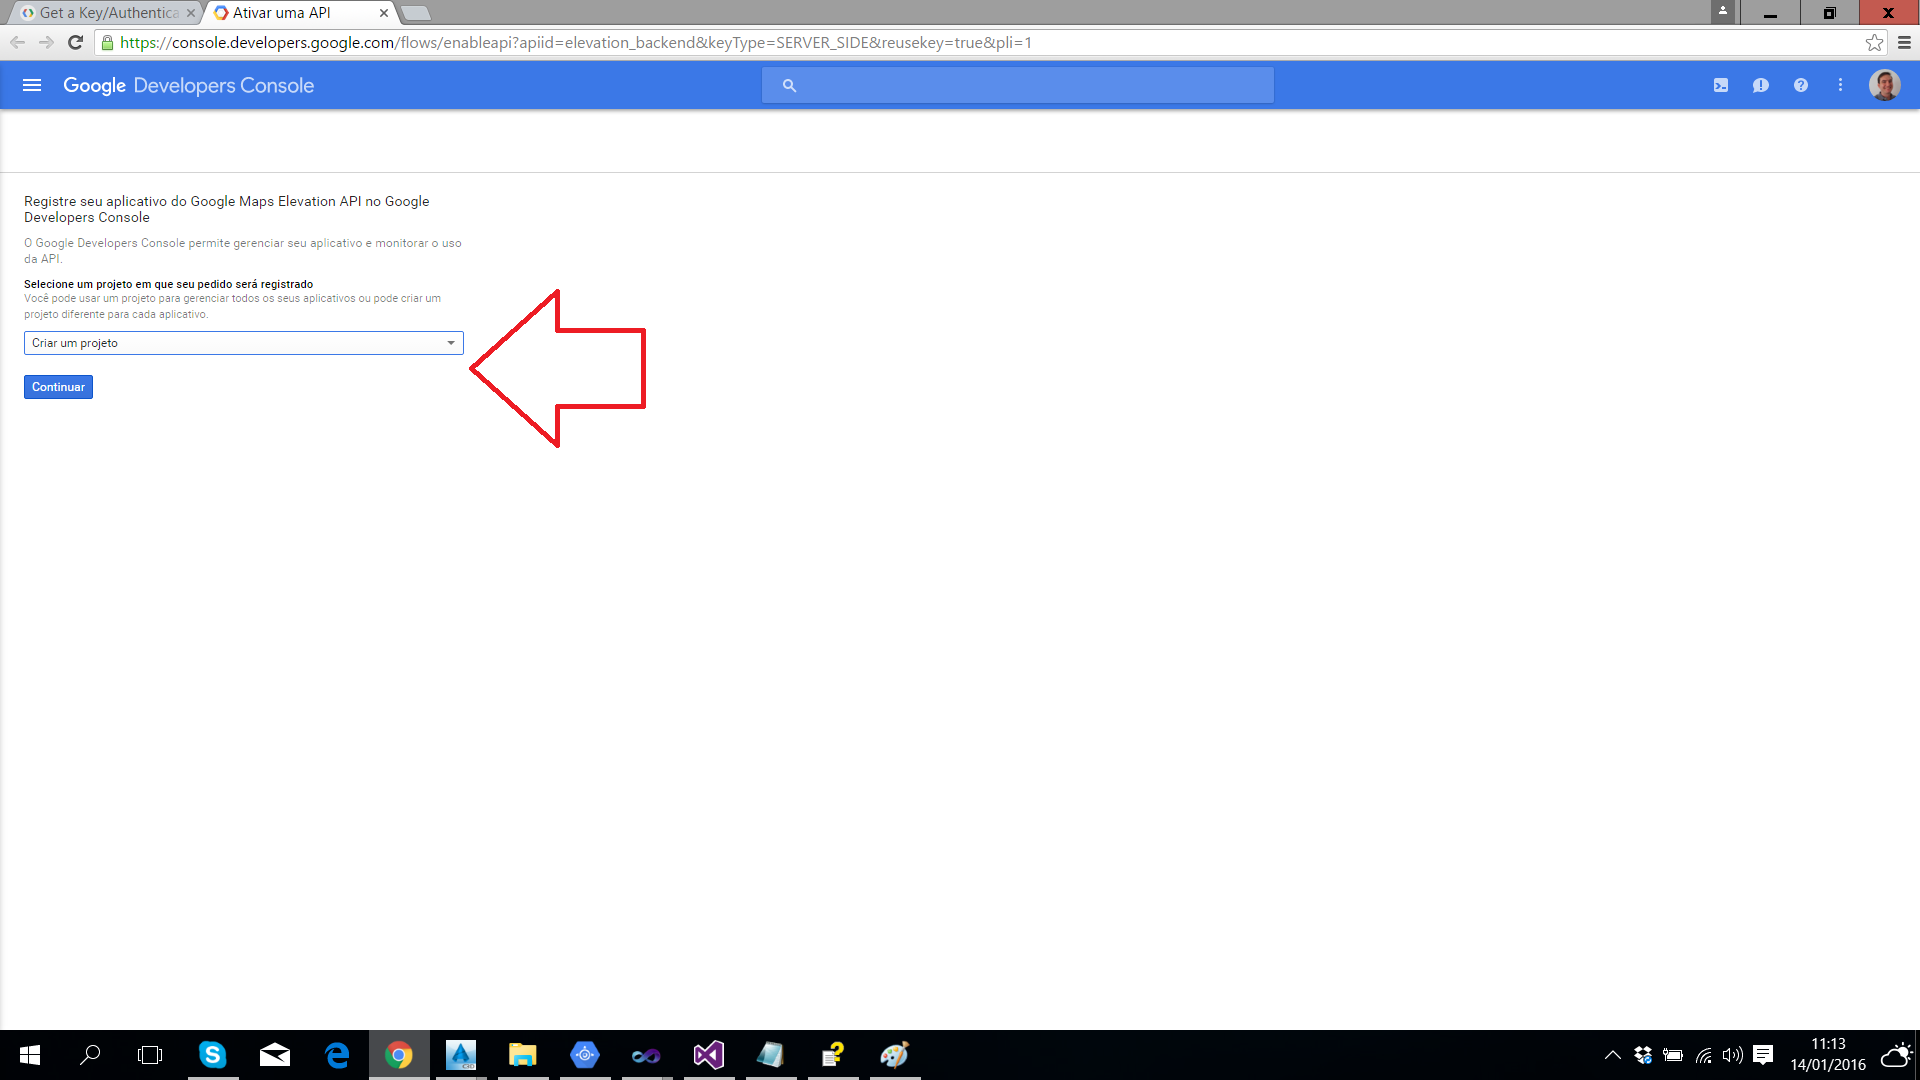1920x1080 pixels.
Task: Open File Explorer from taskbar
Action: point(523,1055)
